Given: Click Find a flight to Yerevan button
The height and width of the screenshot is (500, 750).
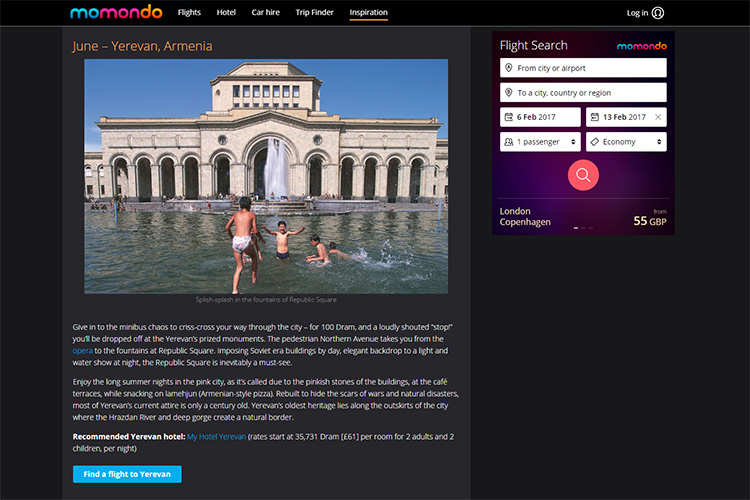Looking at the screenshot, I should pos(127,474).
